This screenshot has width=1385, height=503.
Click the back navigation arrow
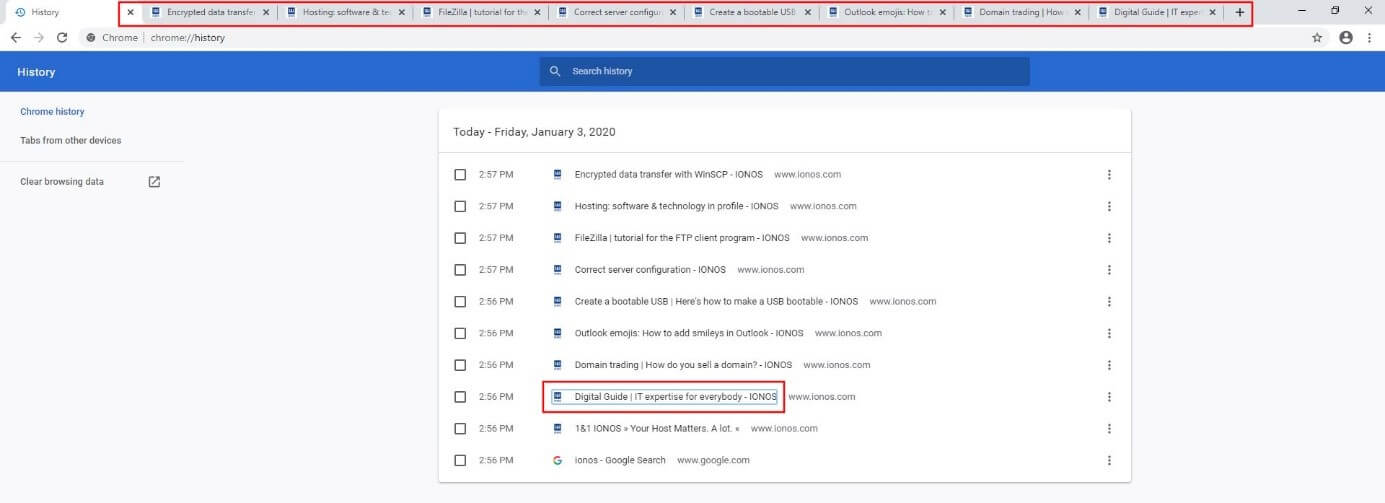point(15,37)
